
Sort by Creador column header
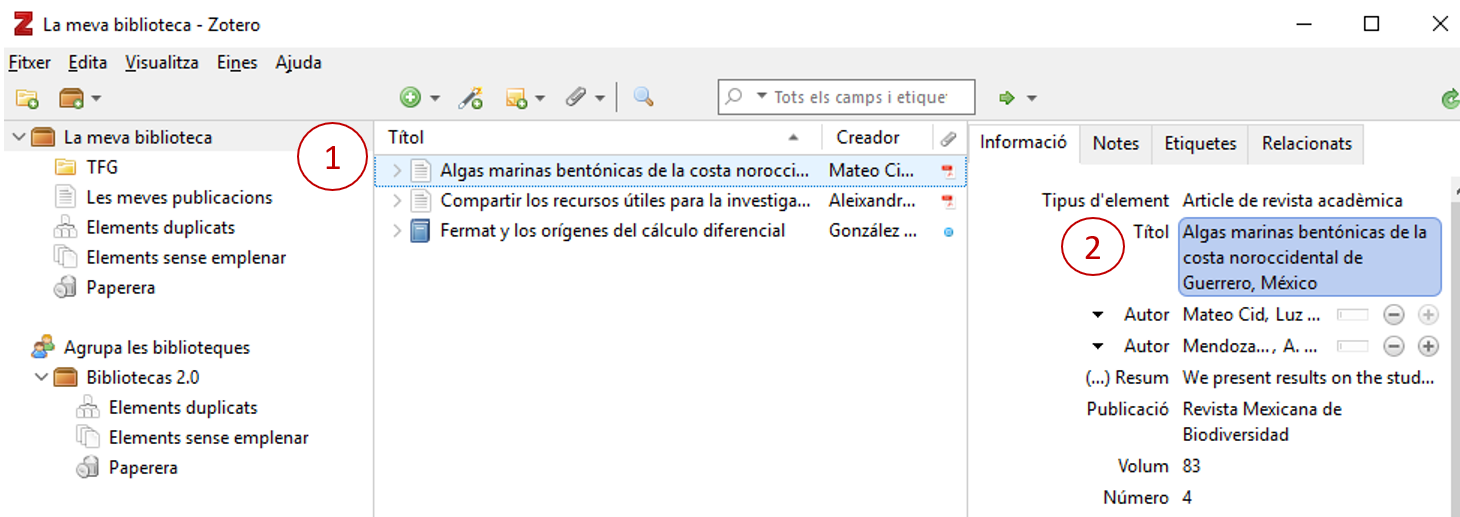876,137
